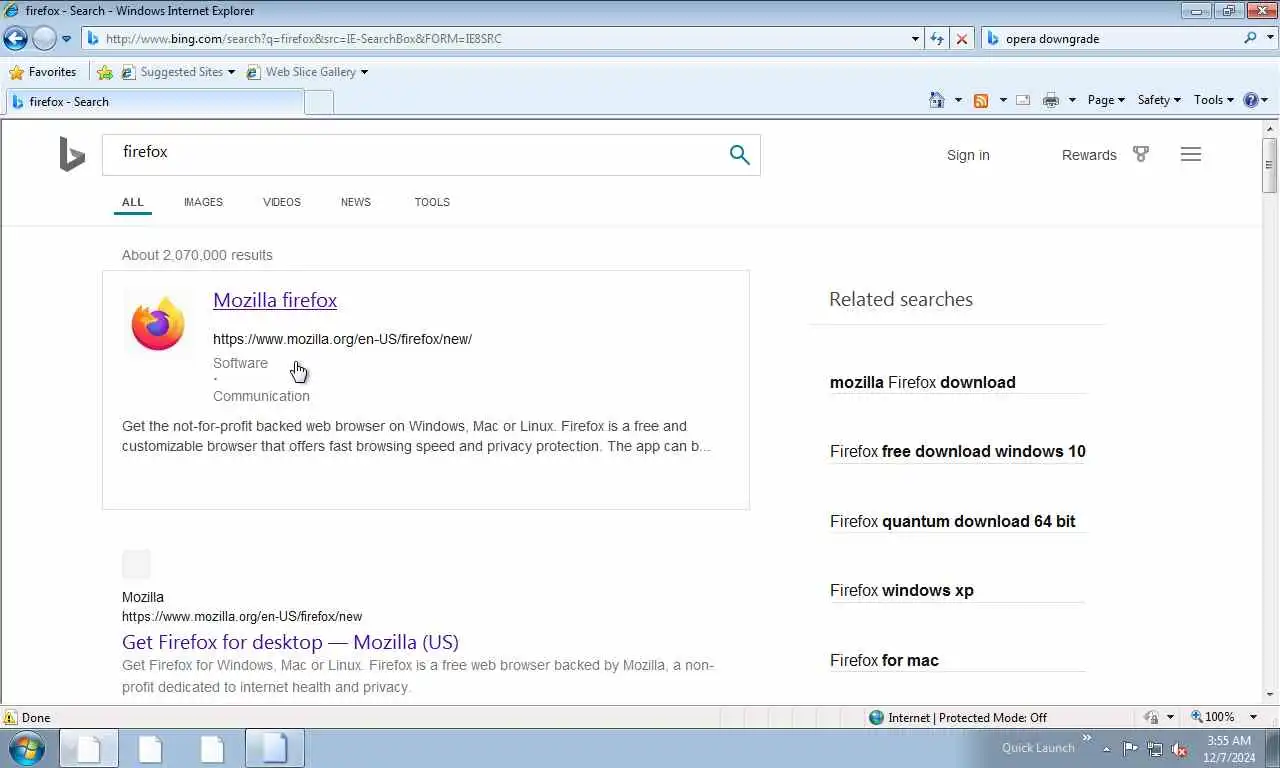Click the status bar warning 'Done' icon
The image size is (1280, 768).
pyautogui.click(x=10, y=717)
